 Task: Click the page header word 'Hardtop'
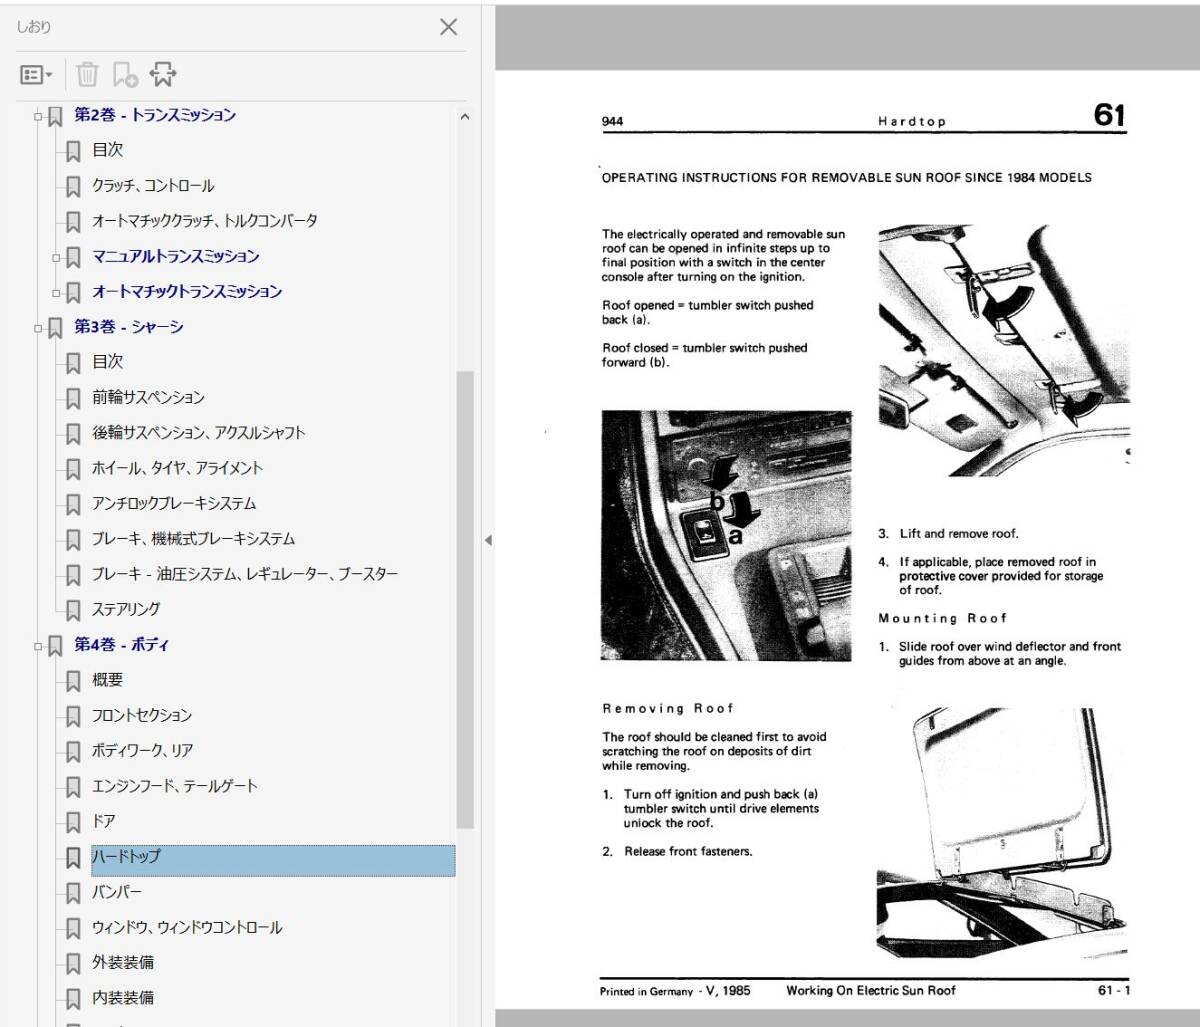(912, 122)
